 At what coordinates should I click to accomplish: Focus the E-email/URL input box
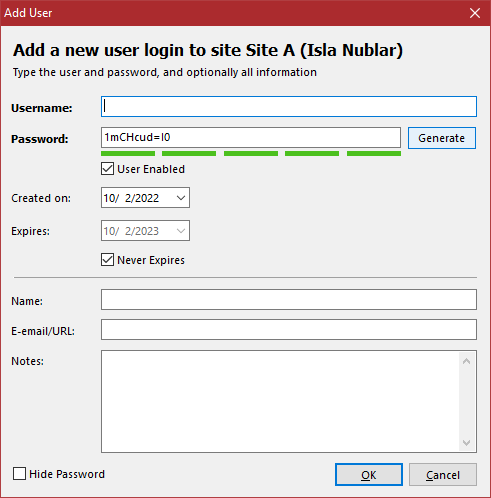click(289, 330)
